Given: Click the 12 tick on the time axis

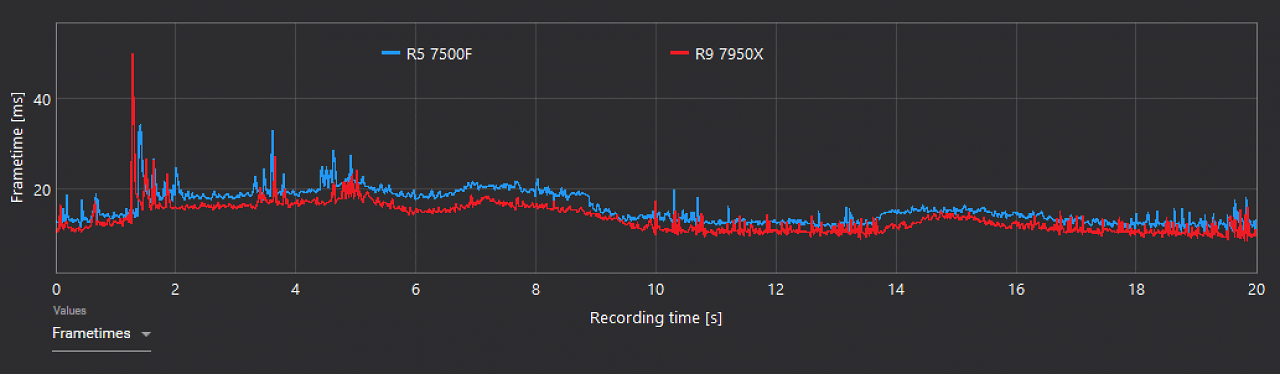Looking at the screenshot, I should 776,289.
